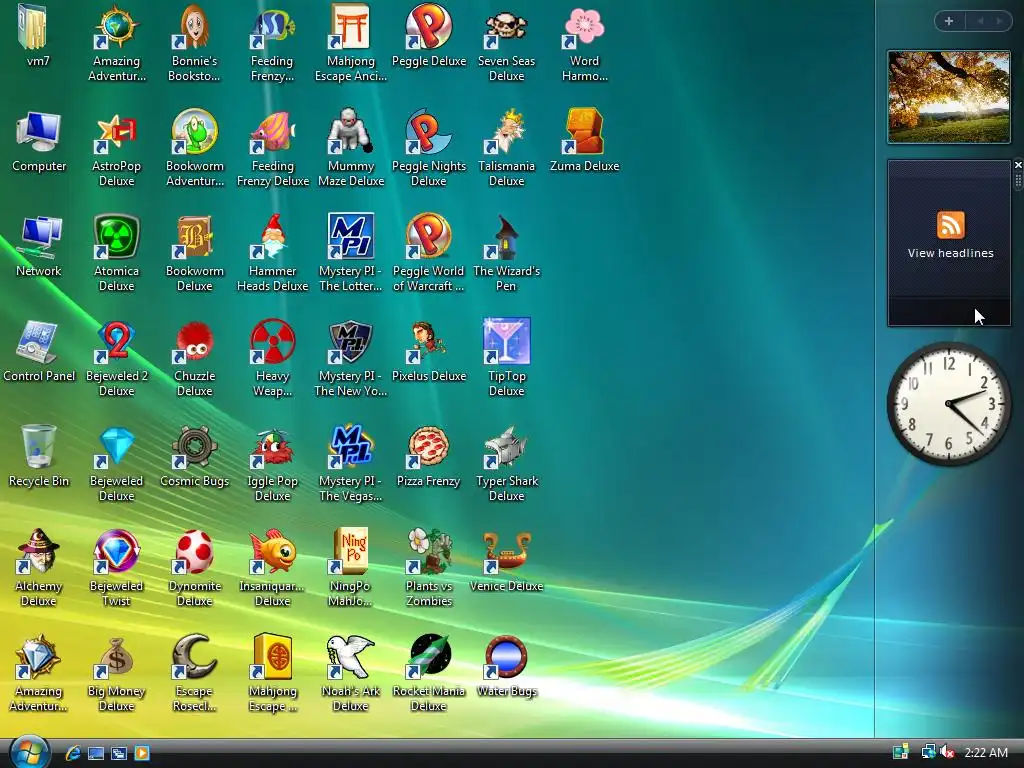Launch Internet Explorer from Quick Launch

[x=72, y=753]
